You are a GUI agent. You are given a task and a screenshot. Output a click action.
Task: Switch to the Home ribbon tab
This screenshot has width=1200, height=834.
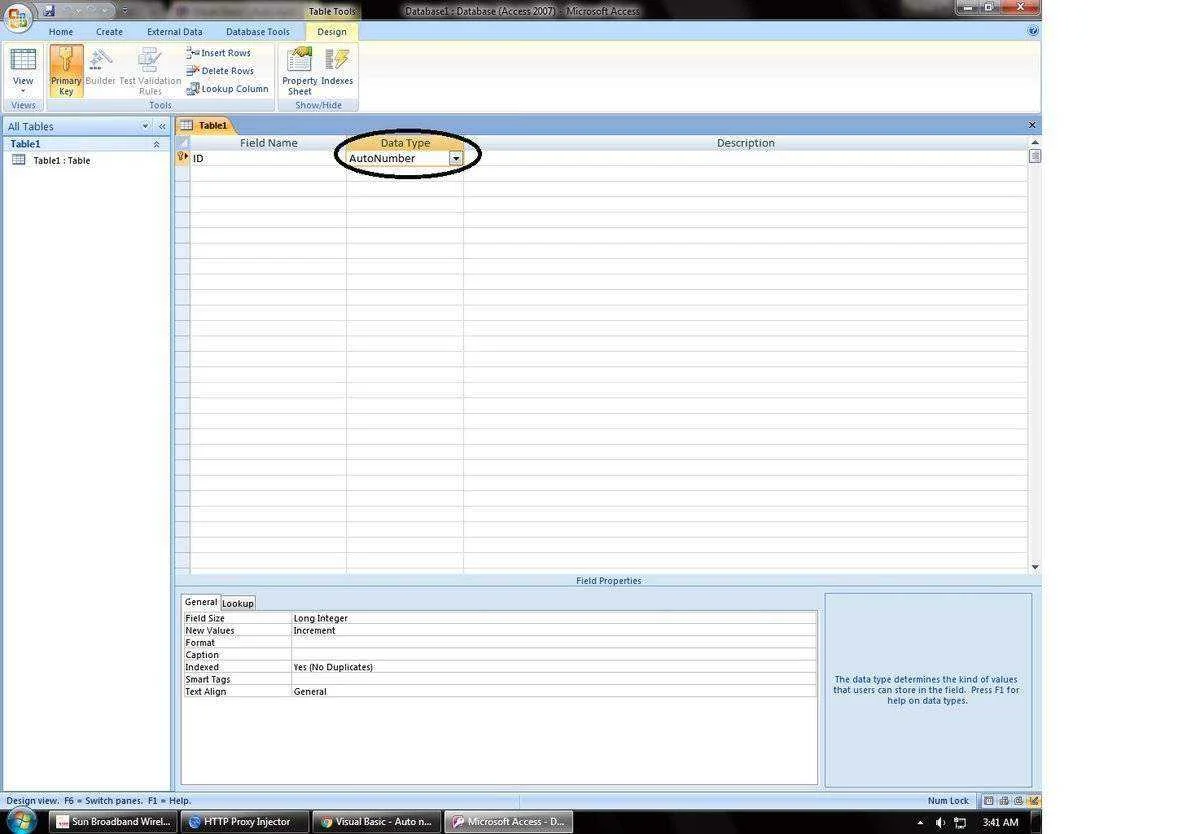coord(61,31)
